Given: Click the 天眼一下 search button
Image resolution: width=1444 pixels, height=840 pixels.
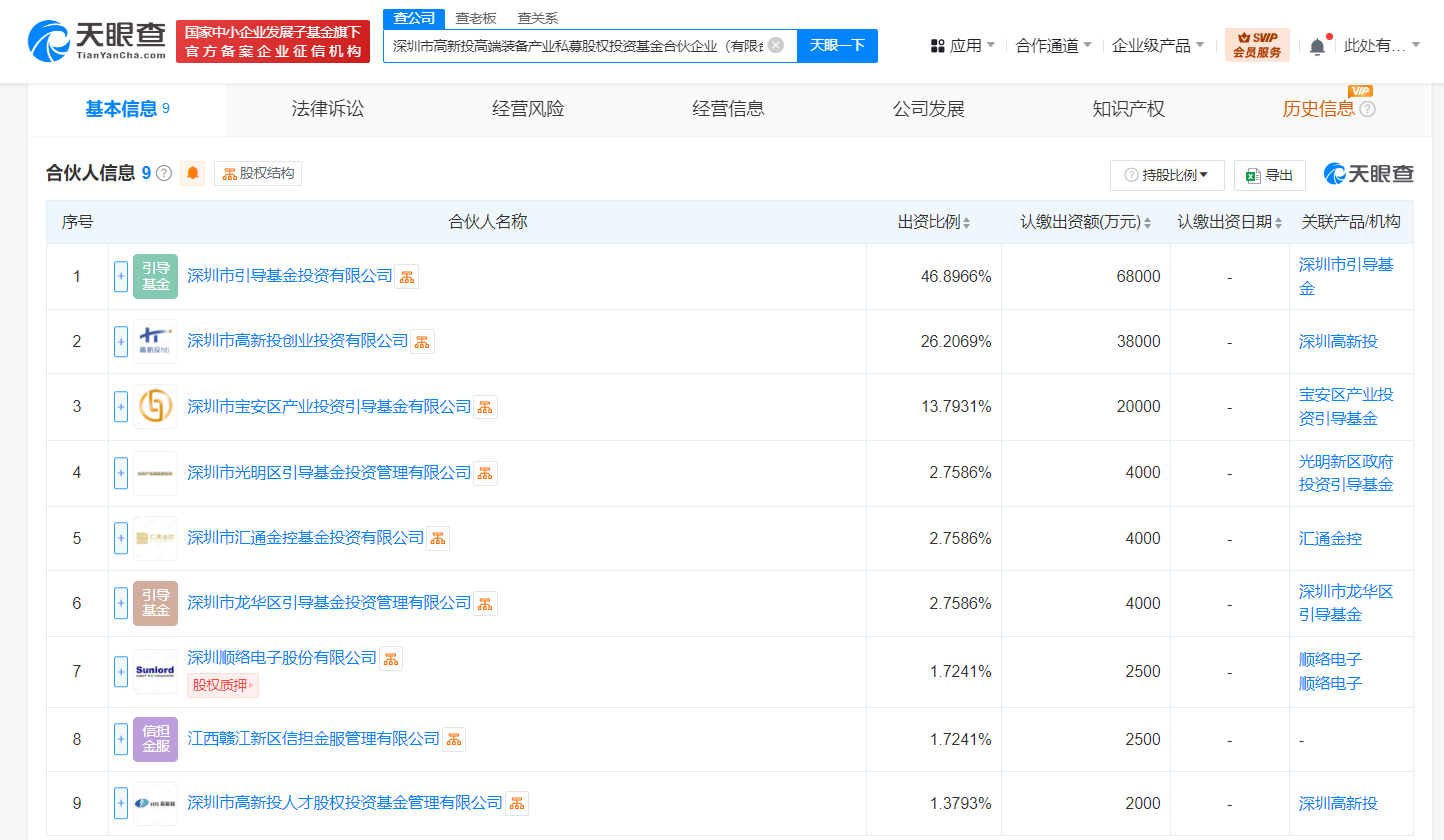Looking at the screenshot, I should coord(837,45).
